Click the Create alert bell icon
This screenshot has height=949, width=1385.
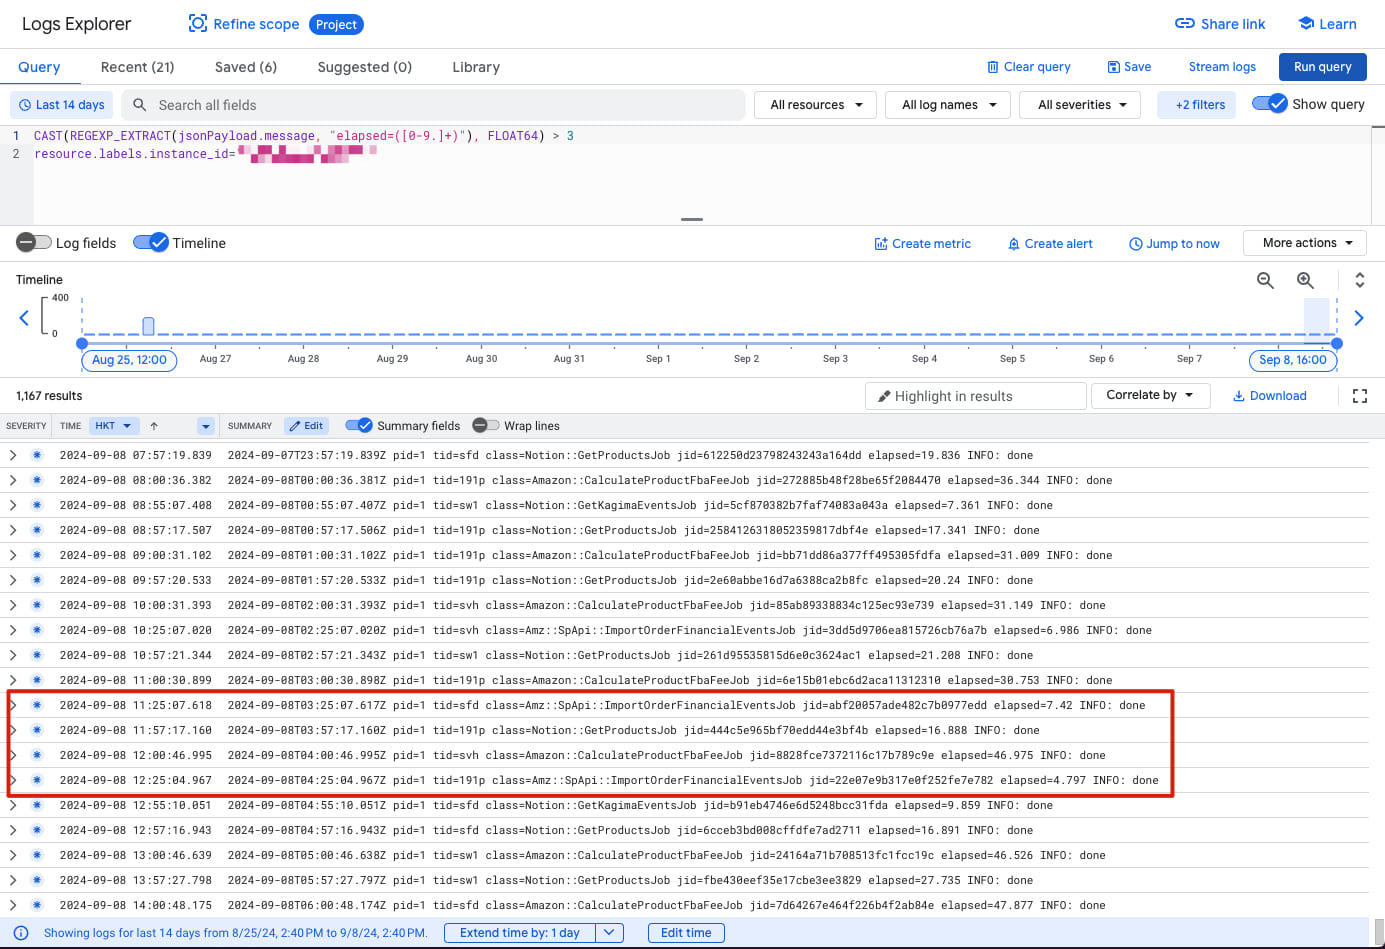point(1014,244)
